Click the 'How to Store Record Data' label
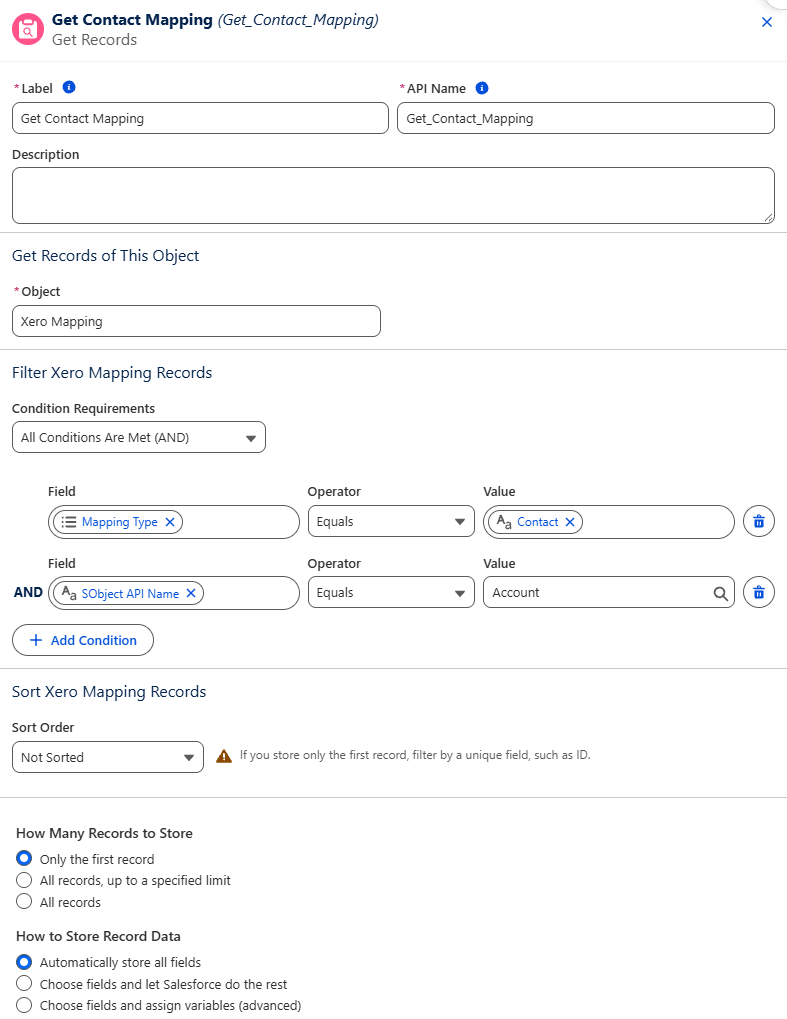Viewport: 787px width, 1019px height. (98, 936)
